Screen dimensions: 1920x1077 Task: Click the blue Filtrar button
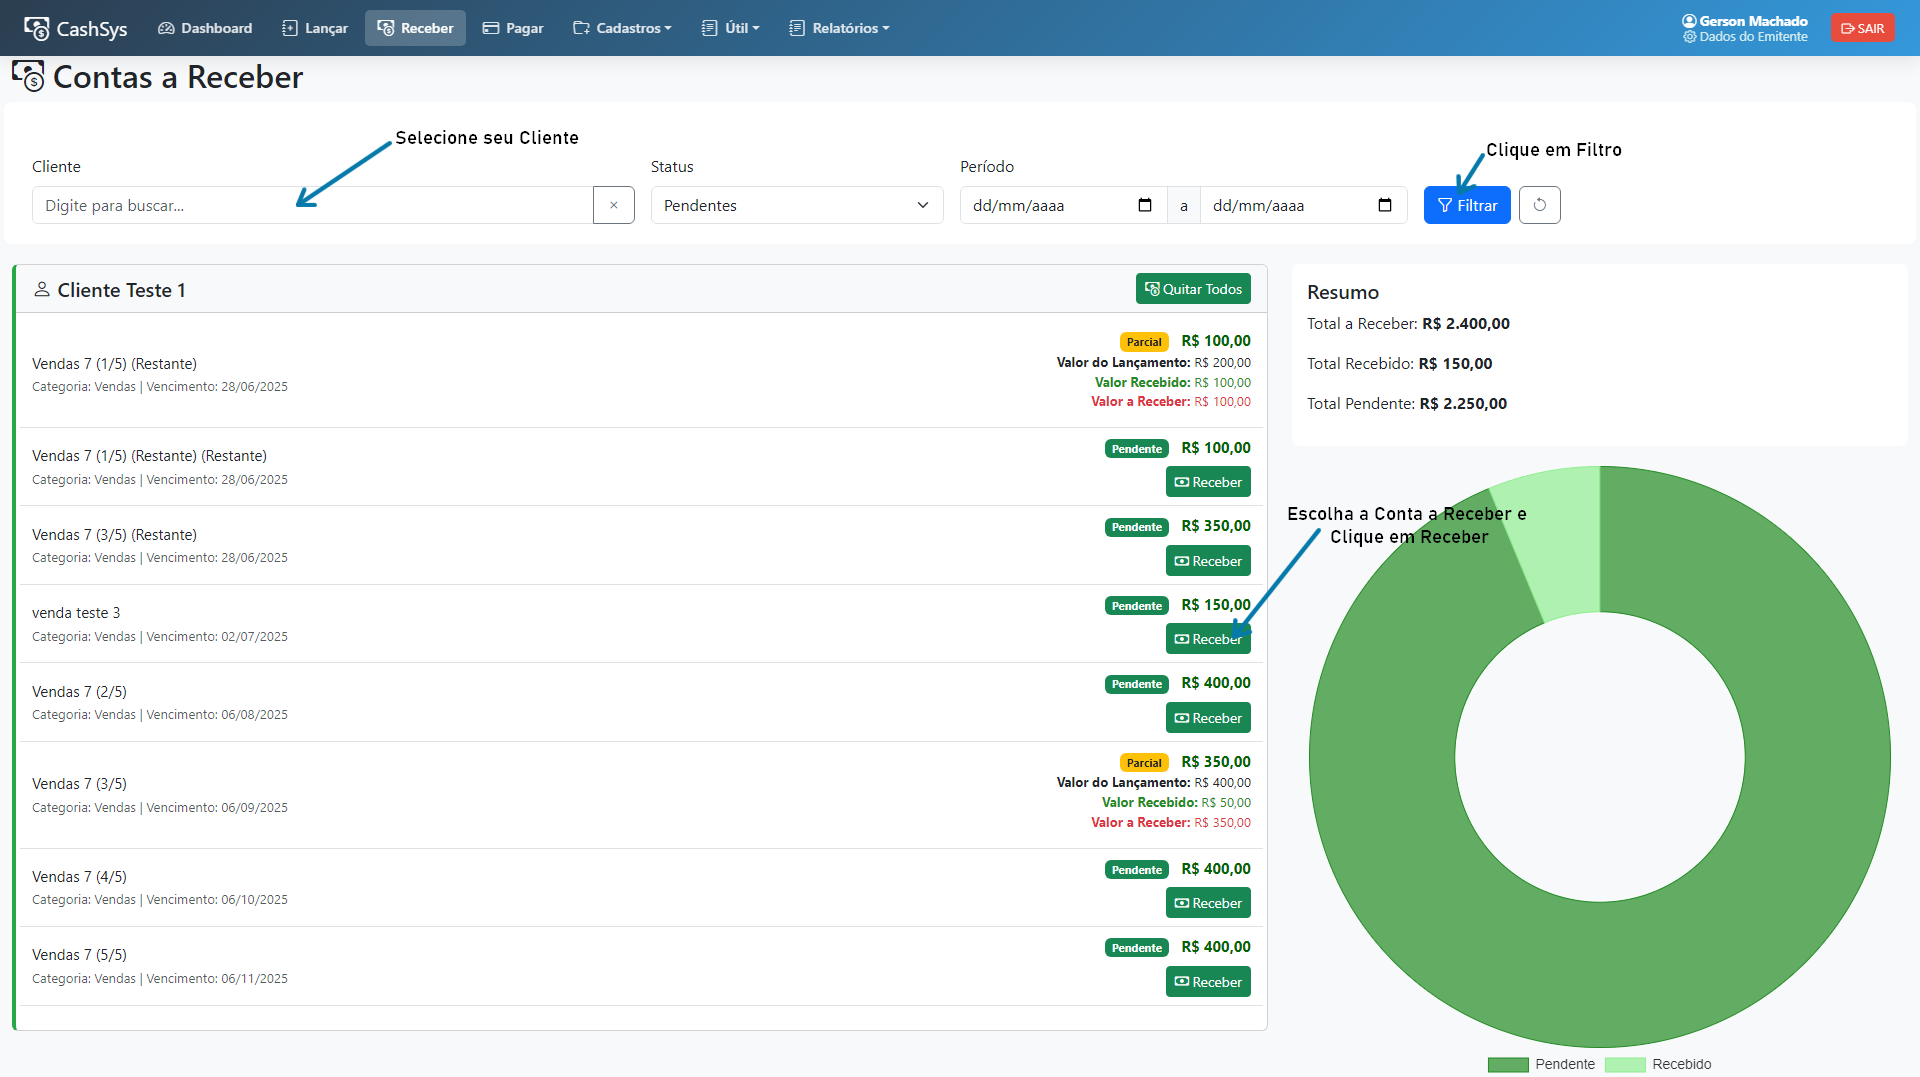[x=1466, y=205]
